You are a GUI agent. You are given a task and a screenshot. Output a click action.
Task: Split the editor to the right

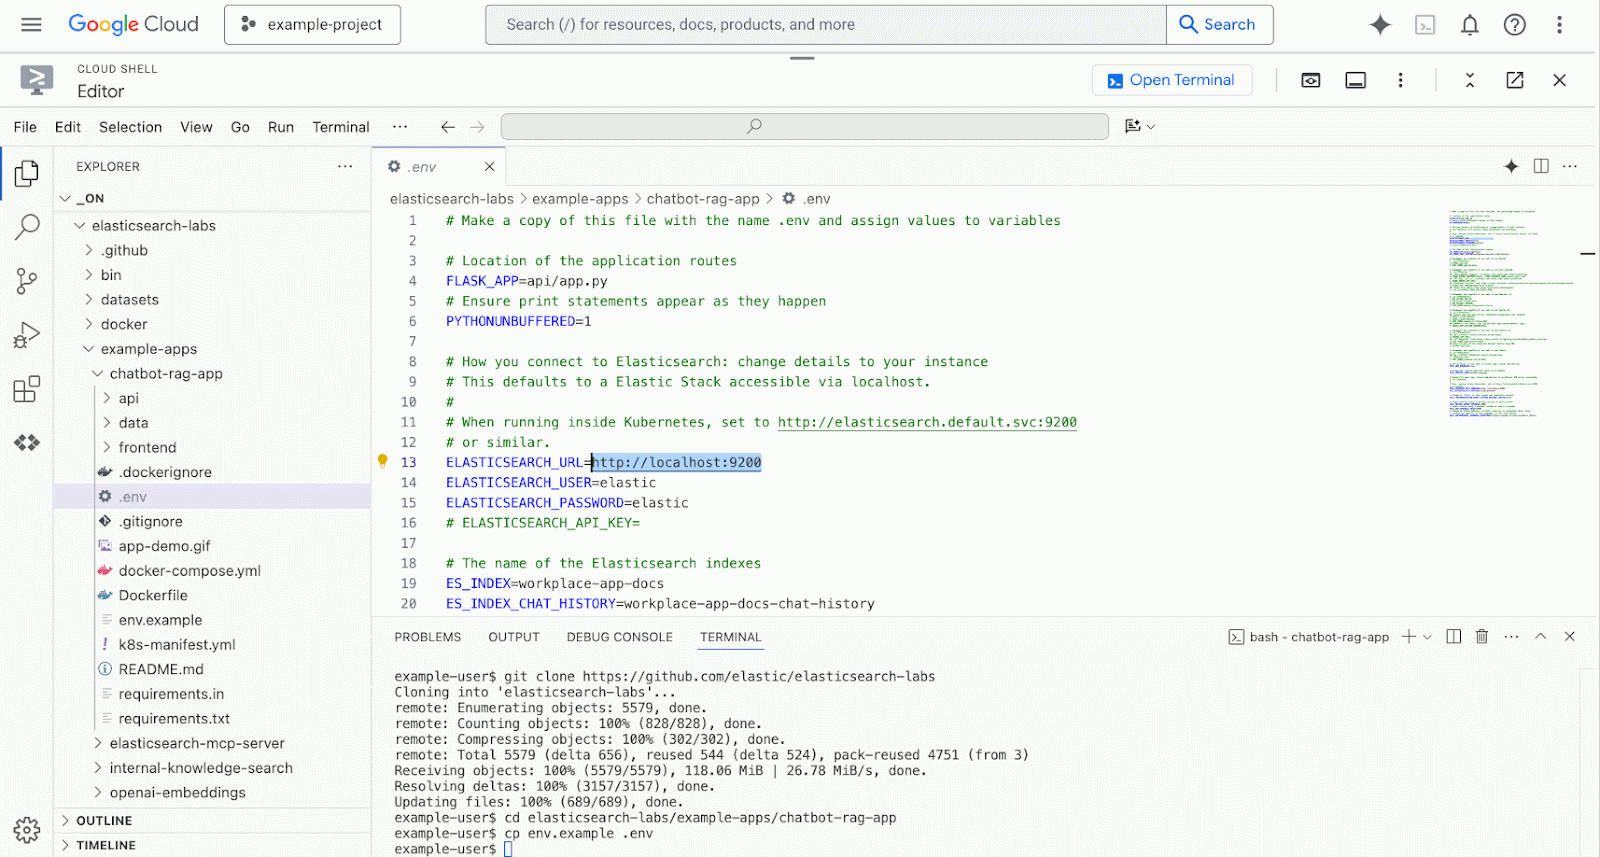1541,166
